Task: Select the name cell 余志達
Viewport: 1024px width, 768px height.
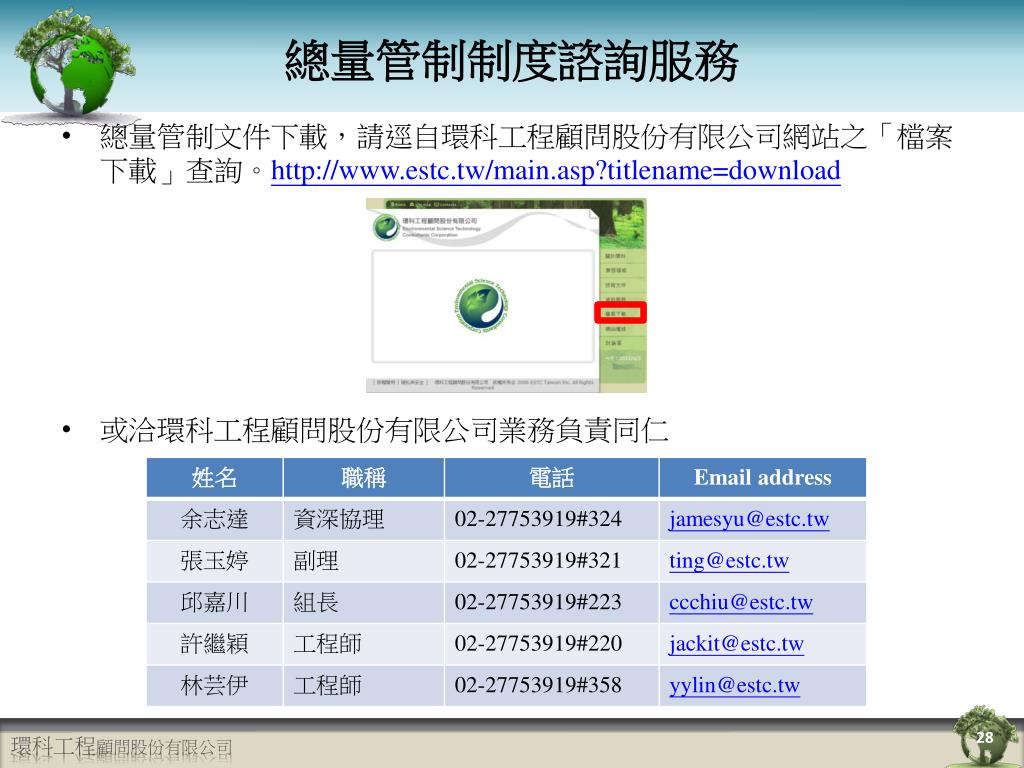Action: 214,520
